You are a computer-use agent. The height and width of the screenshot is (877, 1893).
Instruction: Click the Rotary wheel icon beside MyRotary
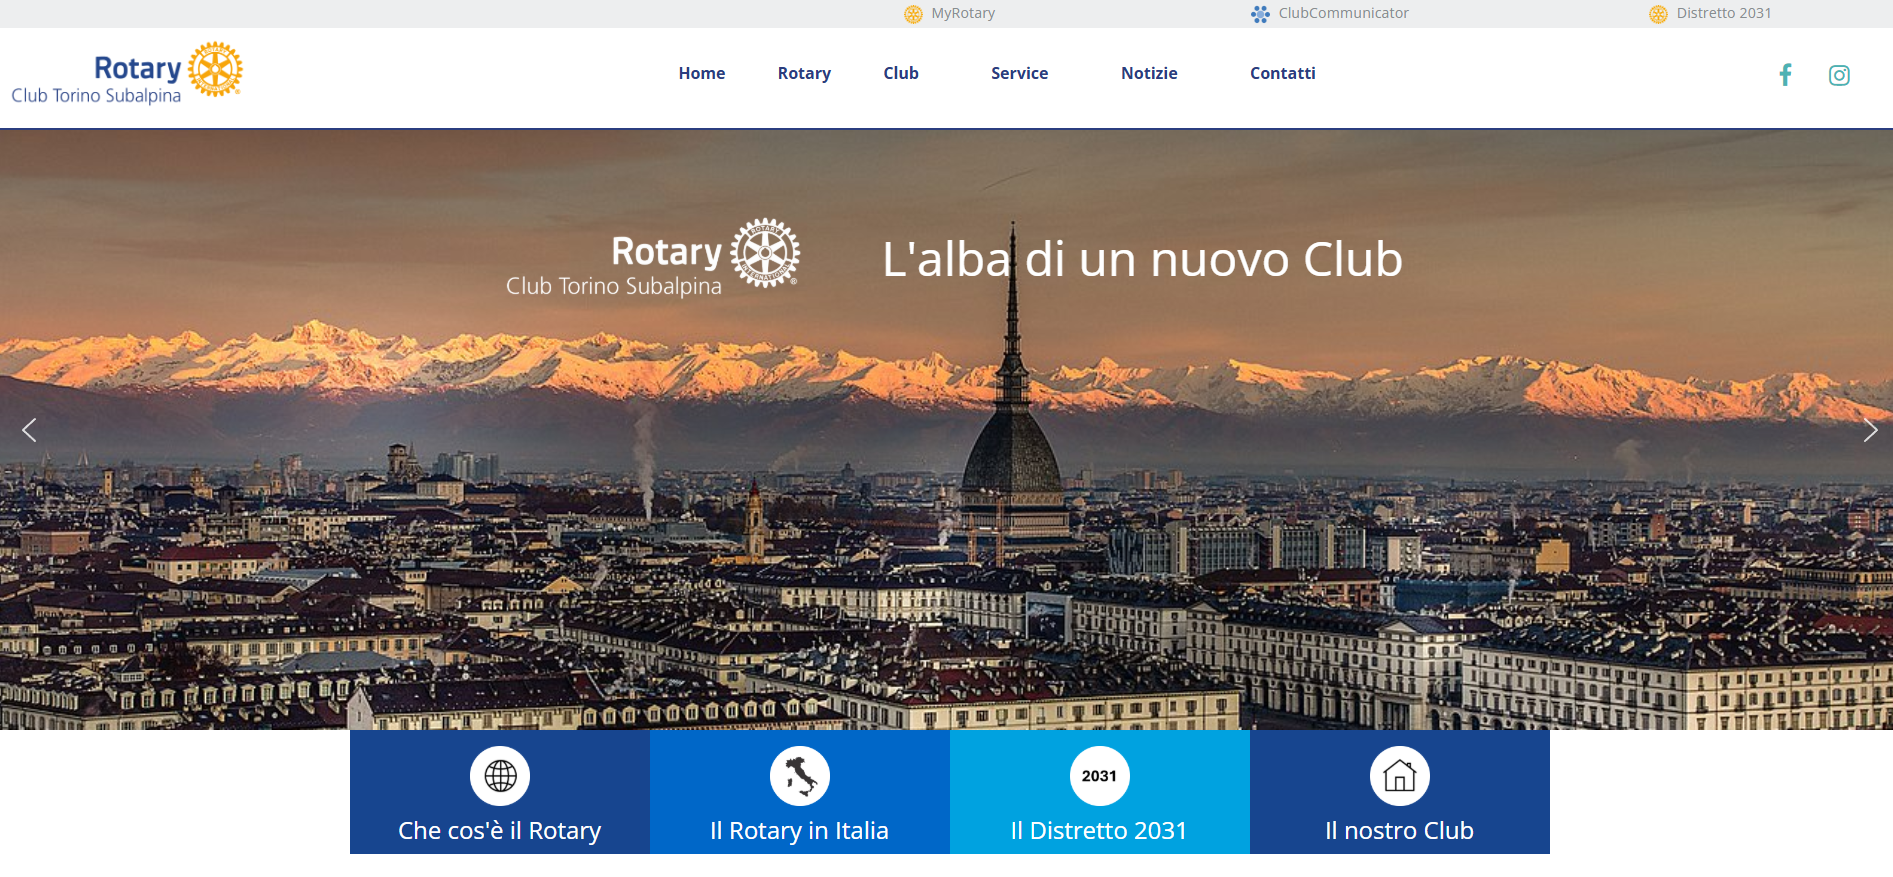point(913,14)
